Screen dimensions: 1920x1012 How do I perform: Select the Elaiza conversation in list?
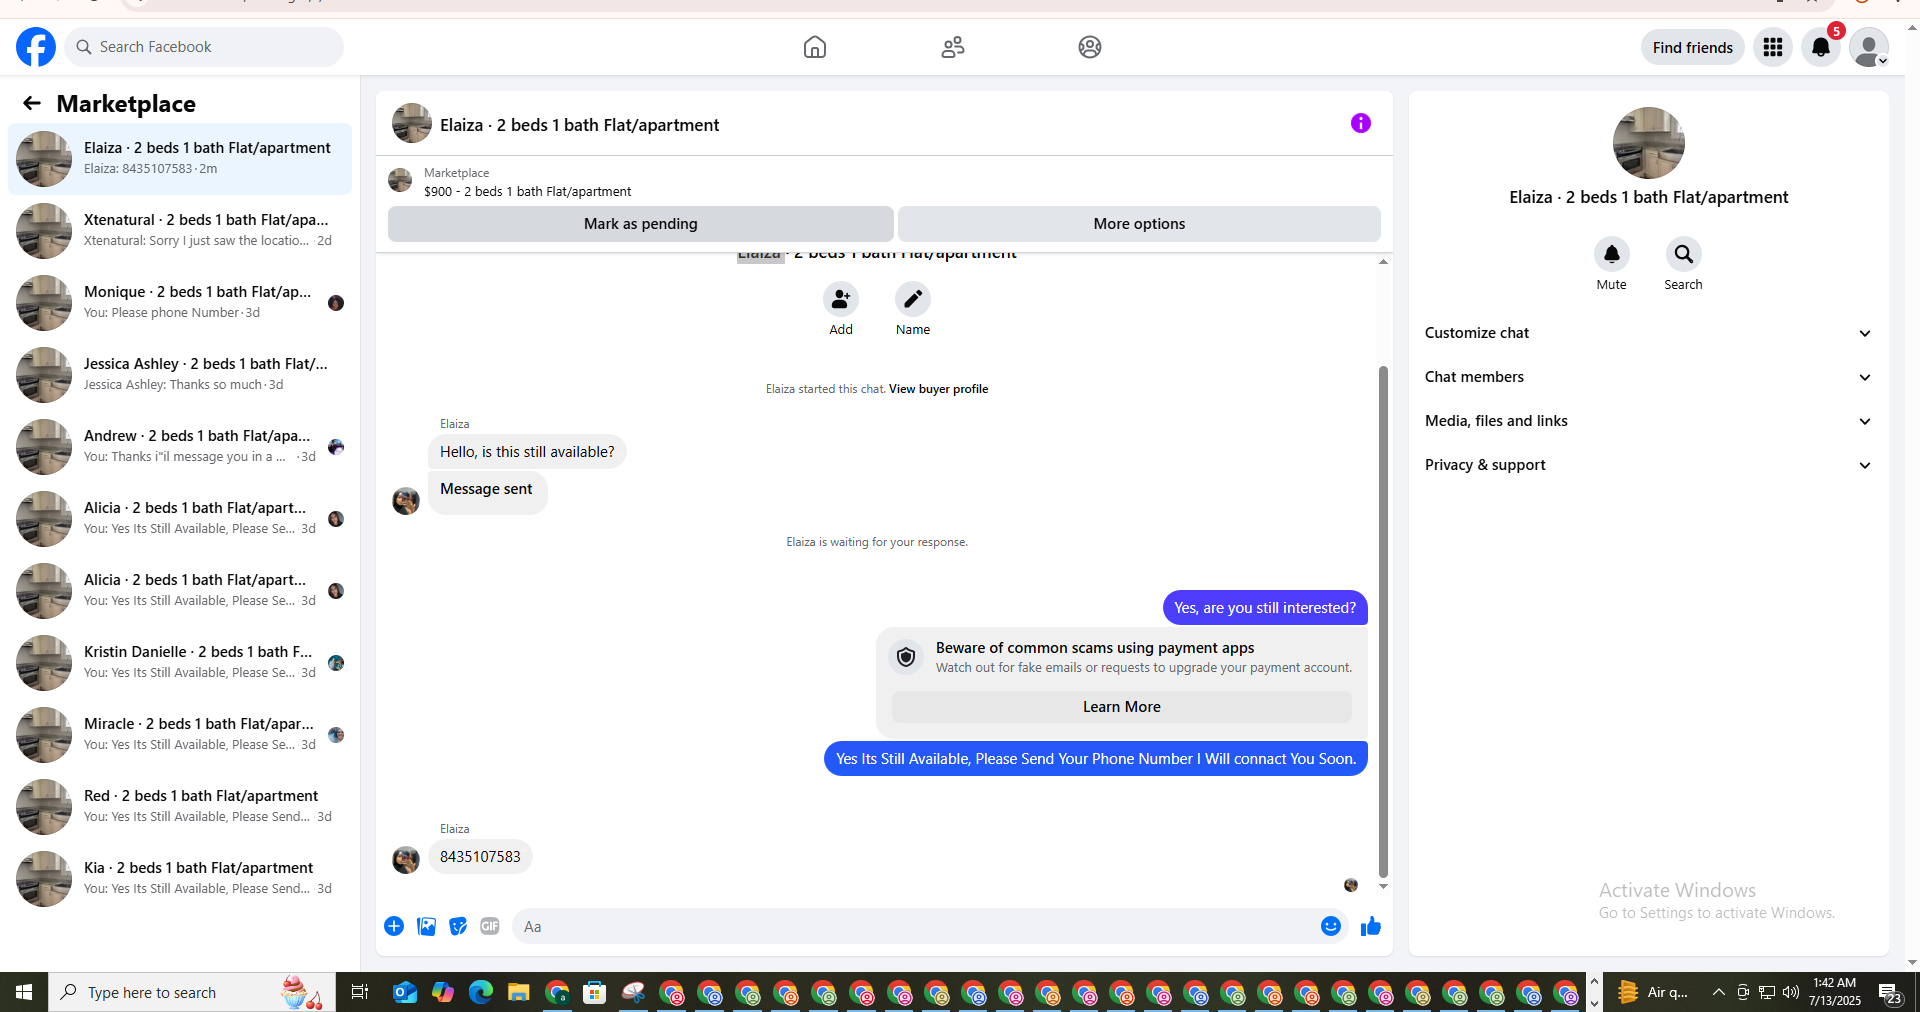coord(180,159)
